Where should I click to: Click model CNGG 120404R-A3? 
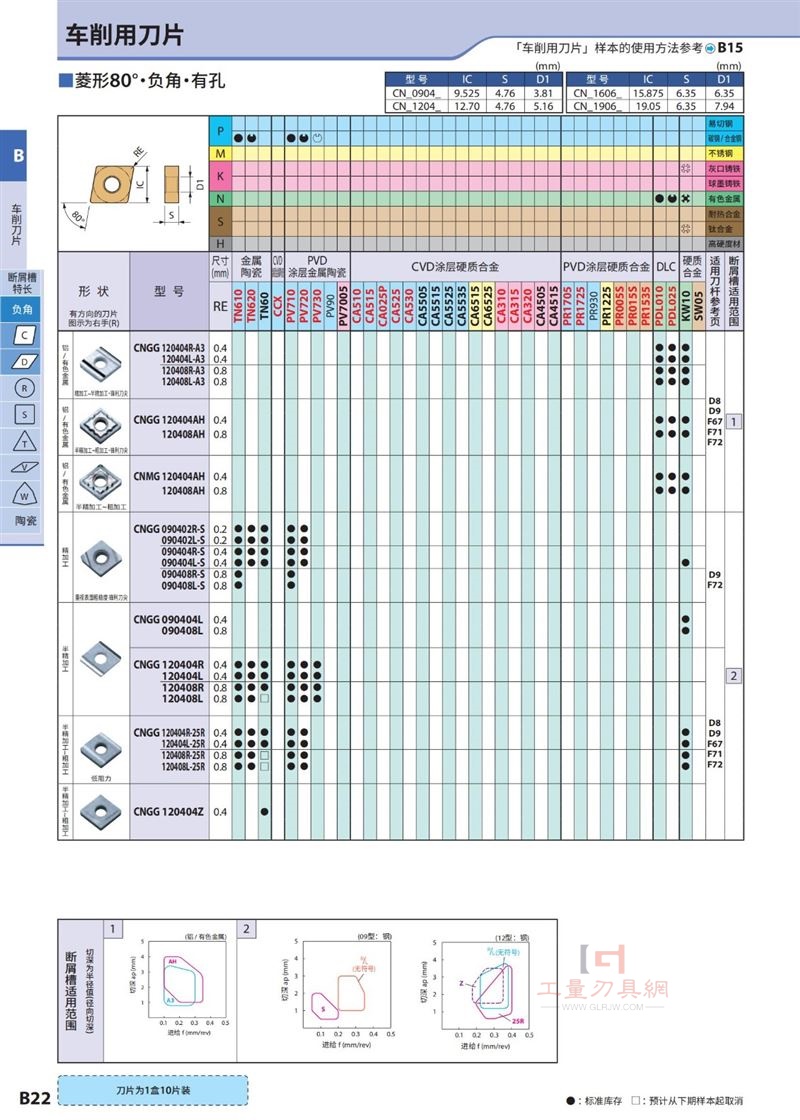[x=169, y=348]
